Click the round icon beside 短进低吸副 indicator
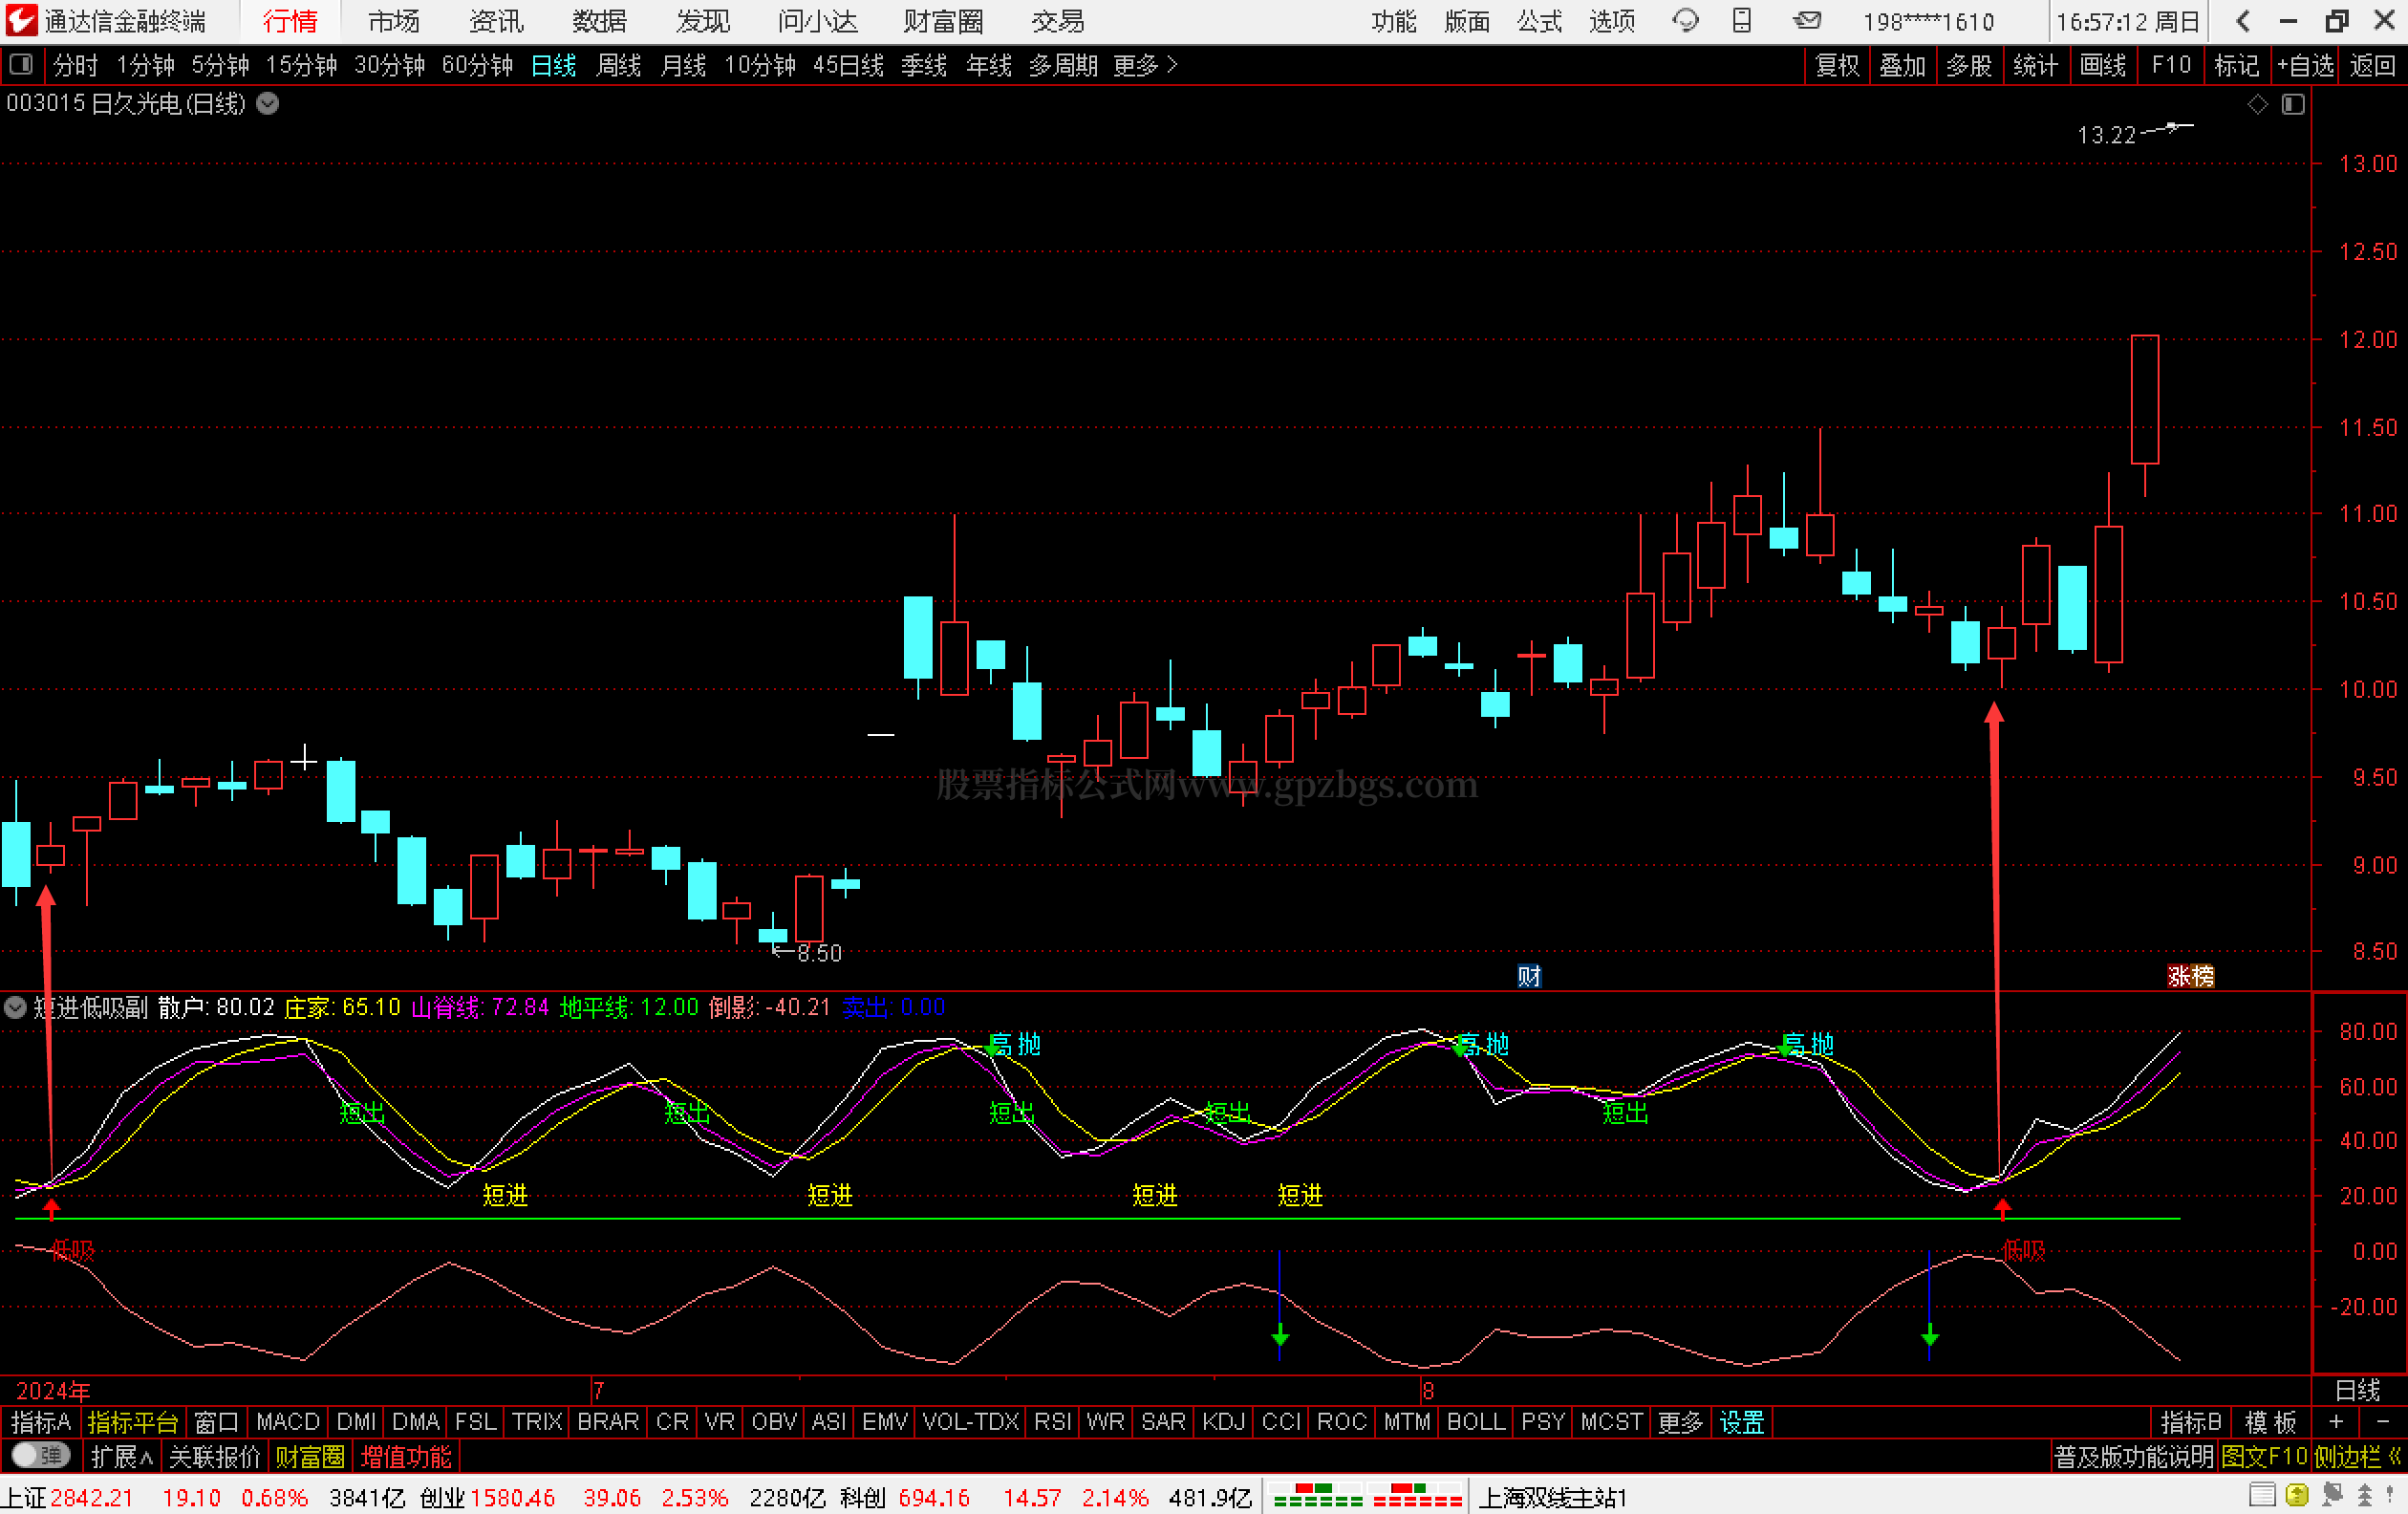2408x1514 pixels. point(15,1007)
